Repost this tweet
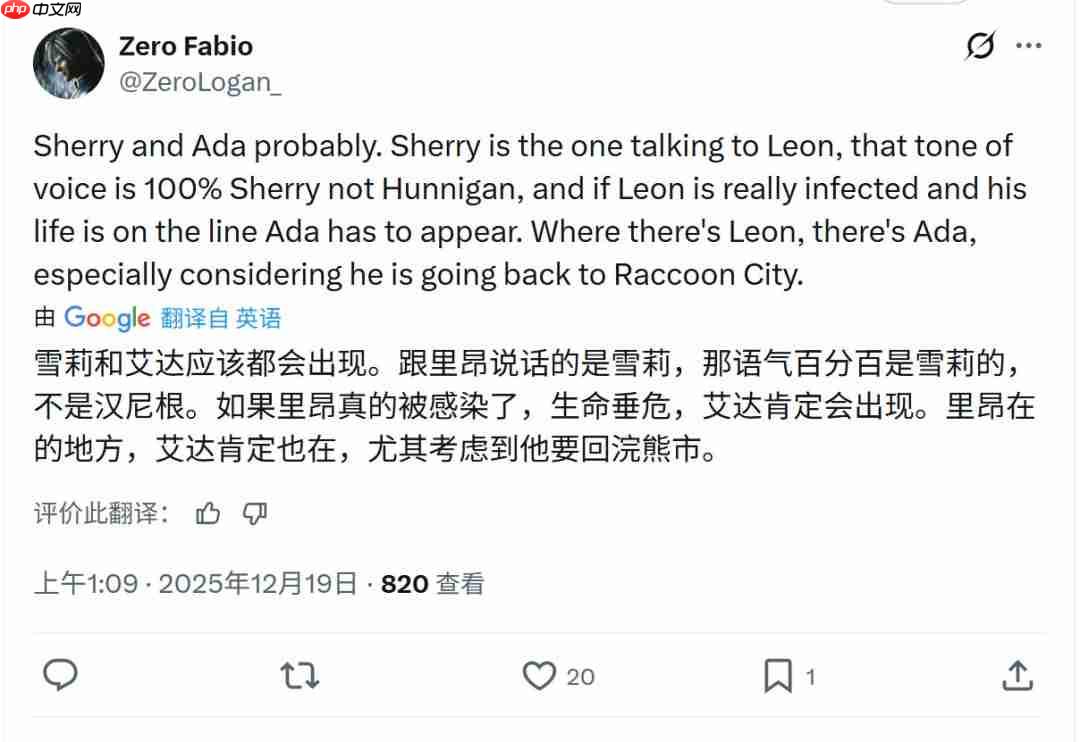1080x742 pixels. coord(299,676)
